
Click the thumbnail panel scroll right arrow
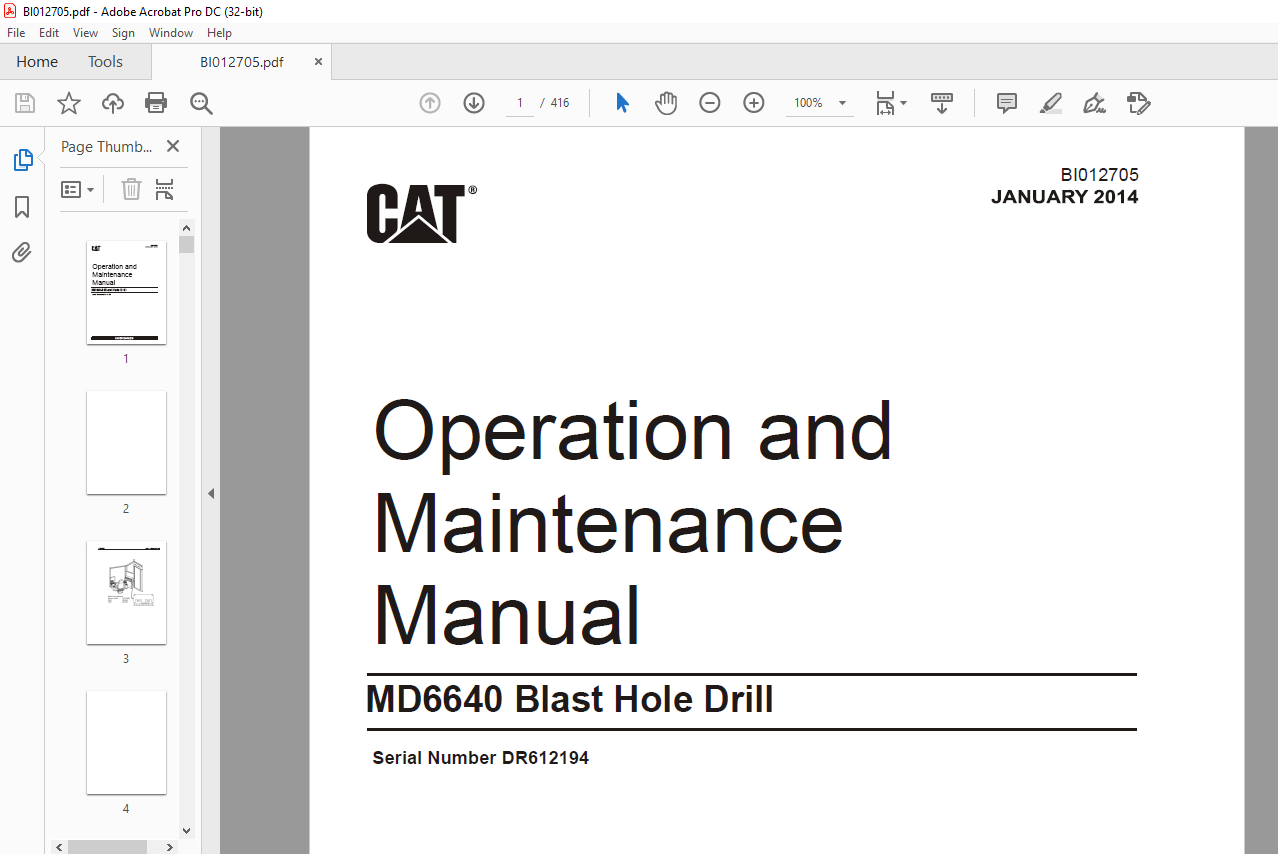pos(172,846)
